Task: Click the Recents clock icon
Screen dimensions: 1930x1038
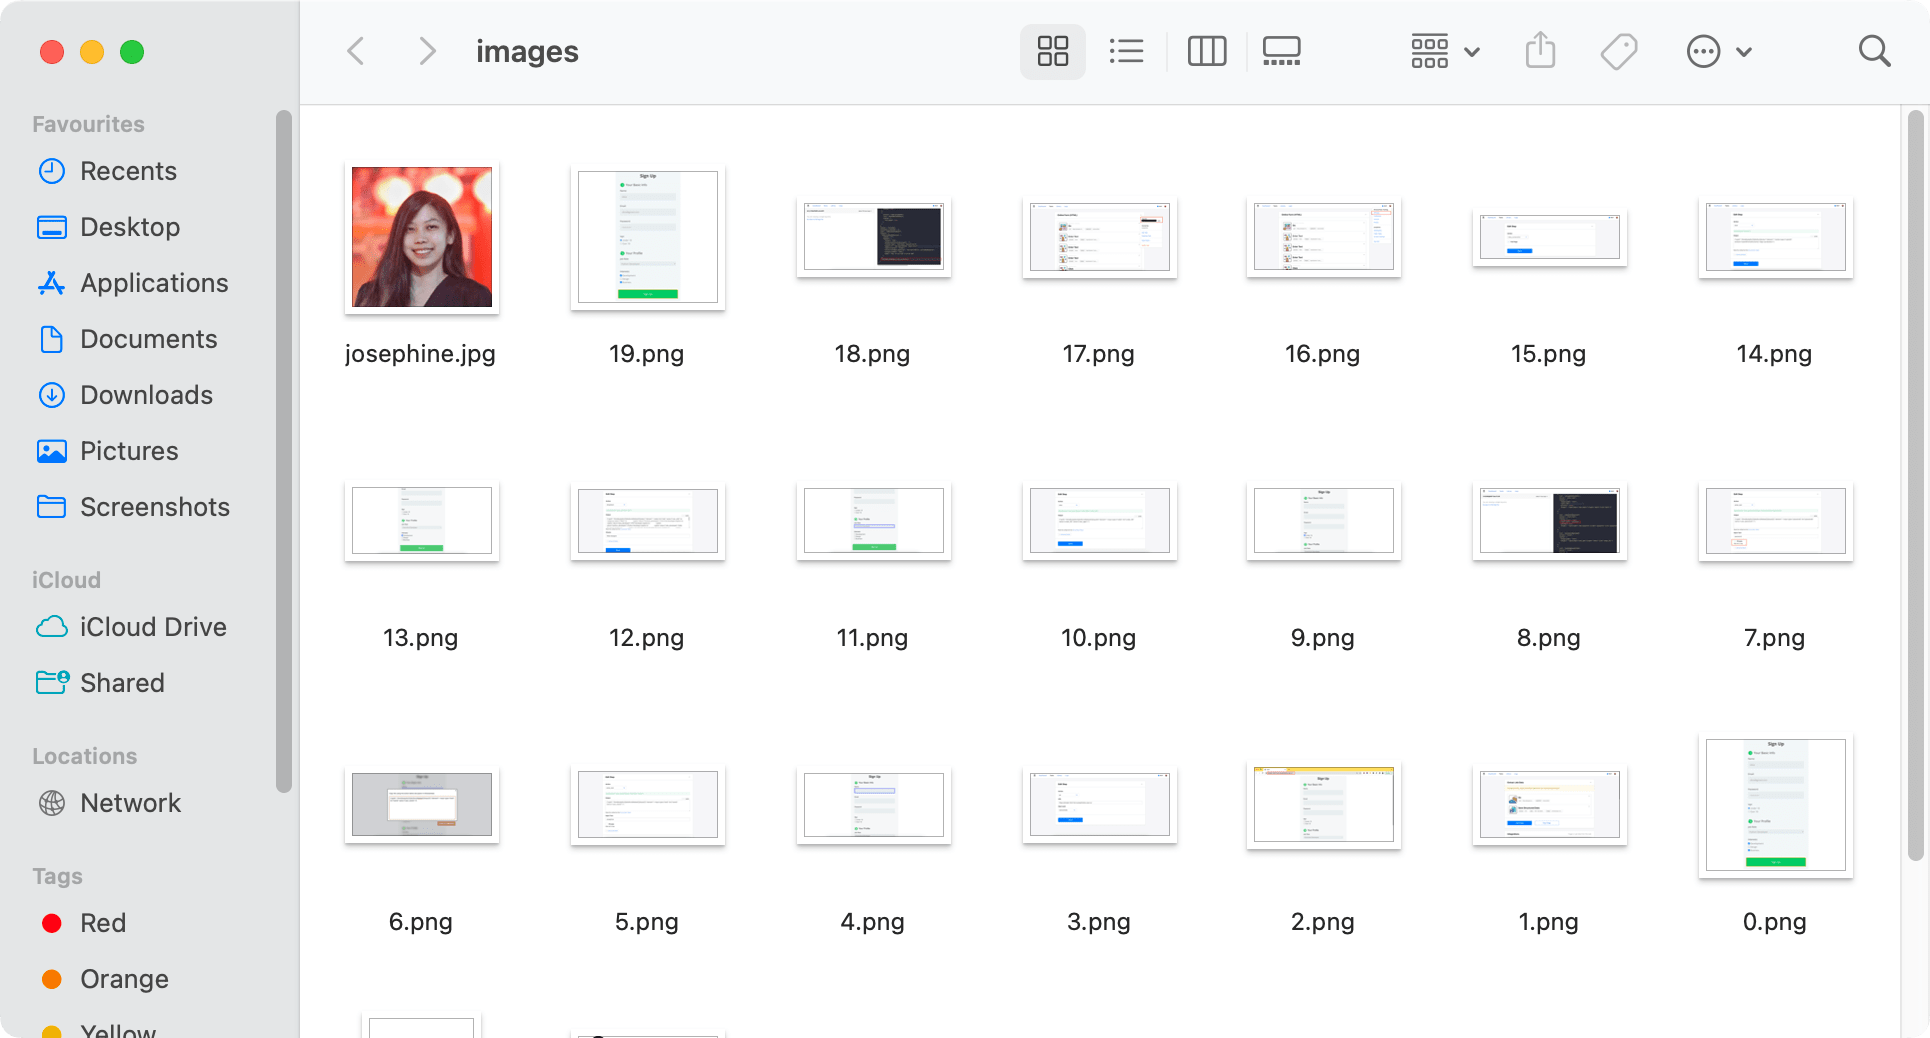Action: 52,171
